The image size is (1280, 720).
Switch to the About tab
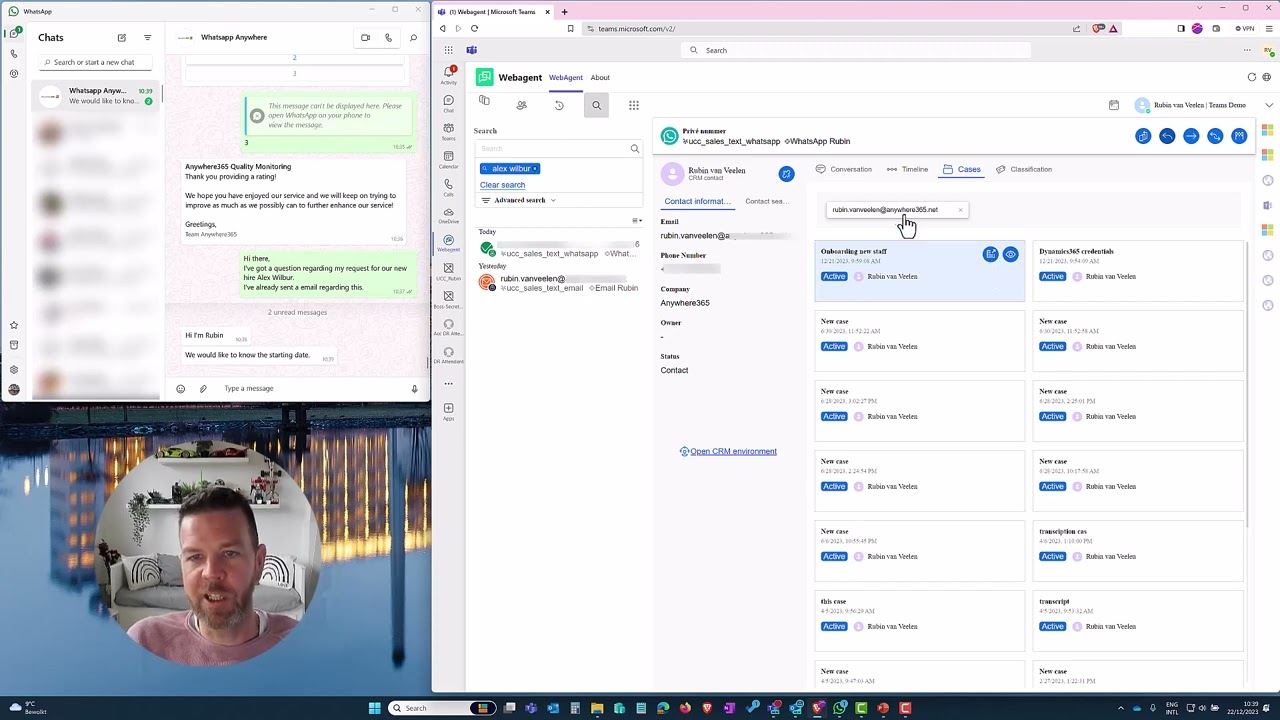600,78
